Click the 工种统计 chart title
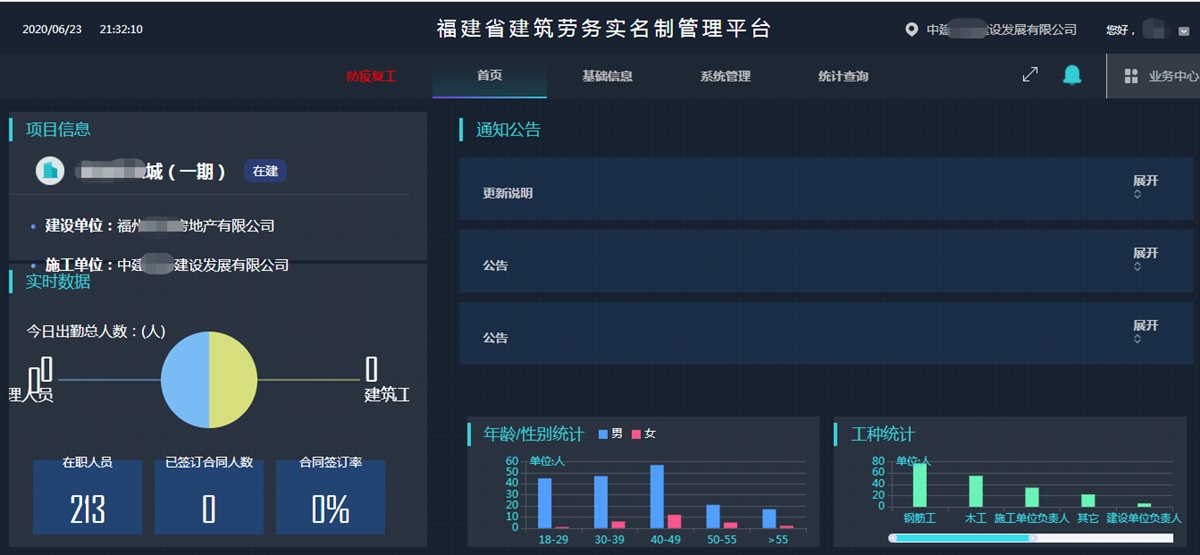This screenshot has width=1200, height=555. pyautogui.click(x=883, y=434)
